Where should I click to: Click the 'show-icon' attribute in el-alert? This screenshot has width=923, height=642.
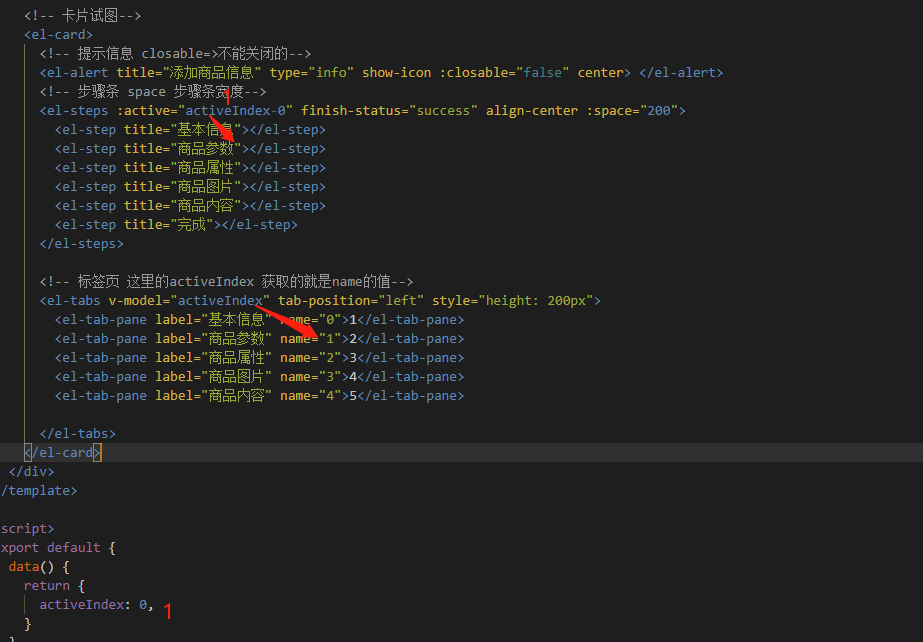coord(397,72)
